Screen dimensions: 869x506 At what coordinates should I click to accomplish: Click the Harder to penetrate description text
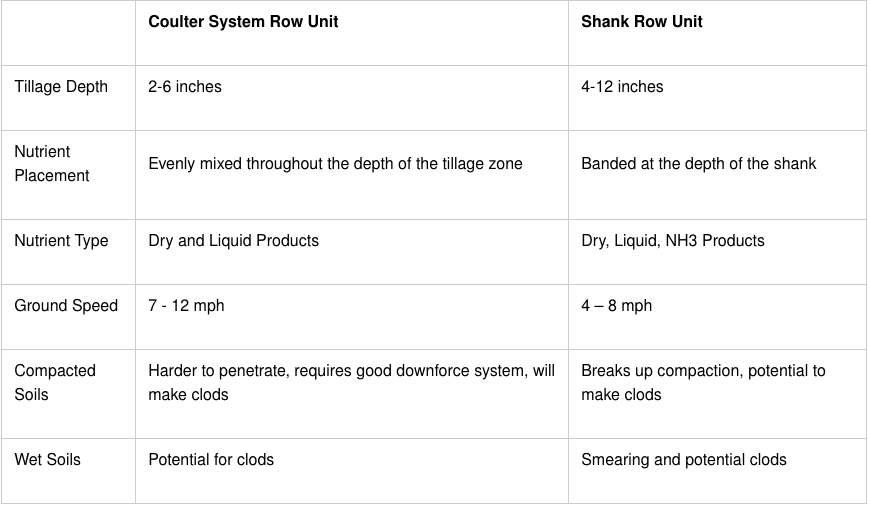(x=351, y=382)
